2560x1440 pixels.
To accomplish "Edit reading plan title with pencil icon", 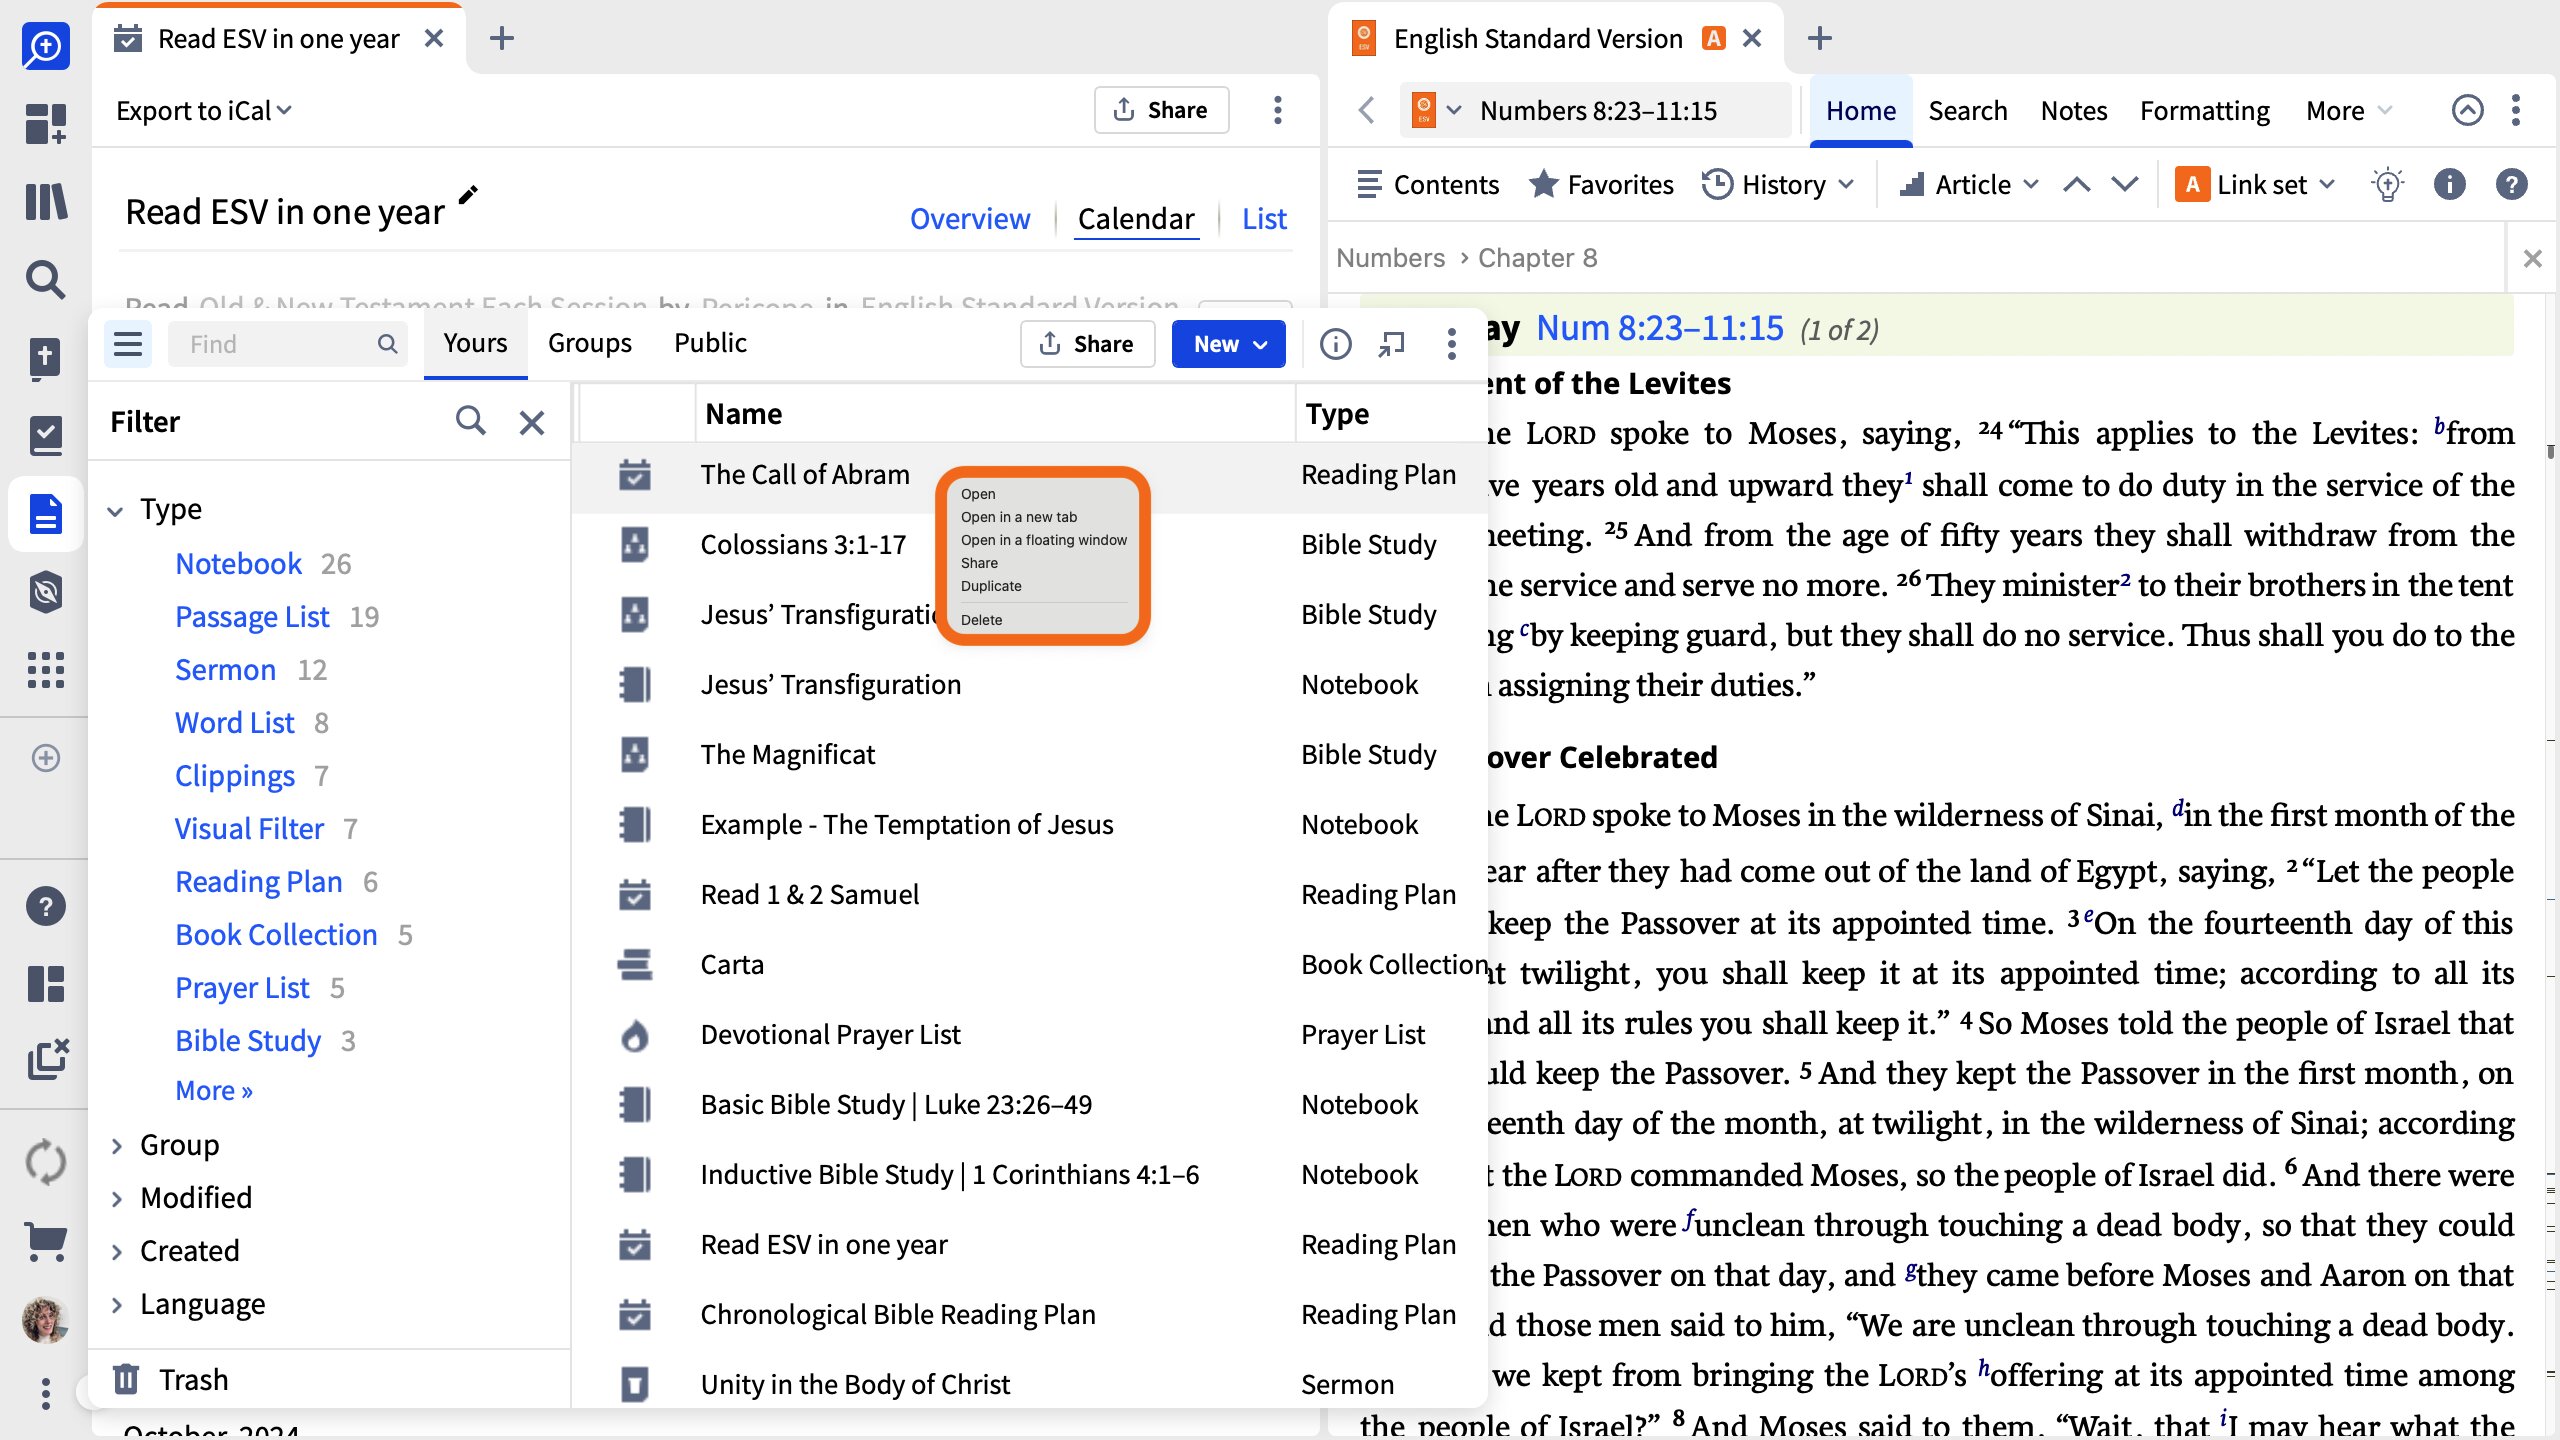I will point(468,194).
